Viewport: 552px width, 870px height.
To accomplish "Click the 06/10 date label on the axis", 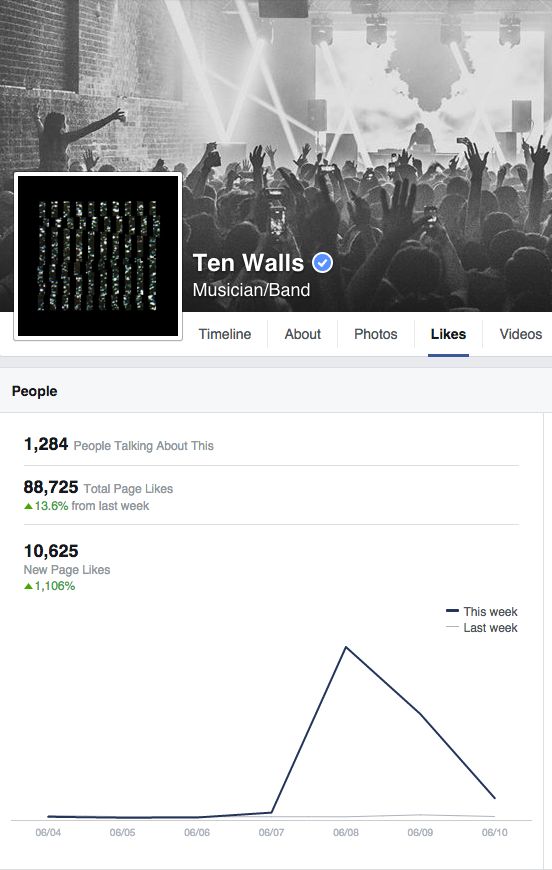I will pyautogui.click(x=494, y=832).
